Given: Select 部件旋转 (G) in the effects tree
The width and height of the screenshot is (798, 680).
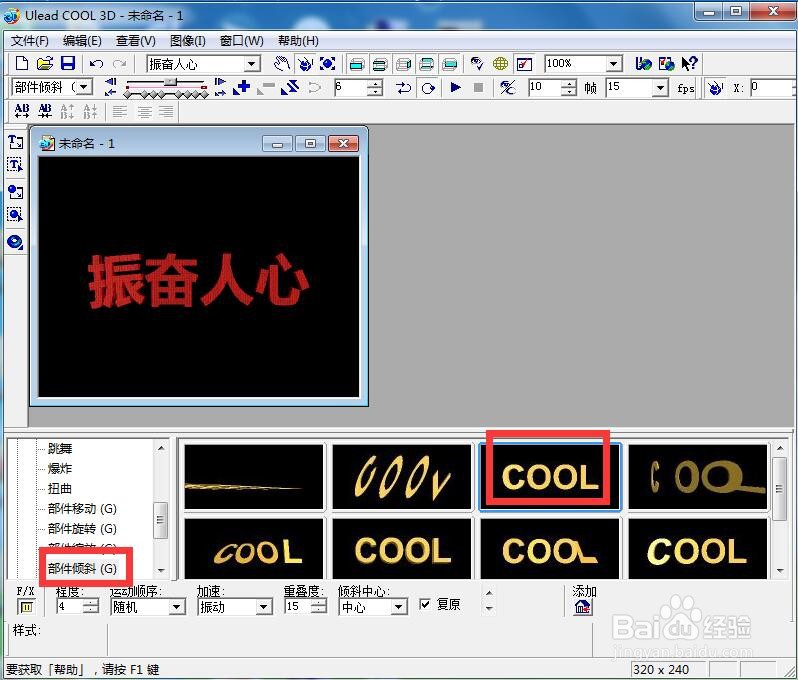Looking at the screenshot, I should pos(82,529).
